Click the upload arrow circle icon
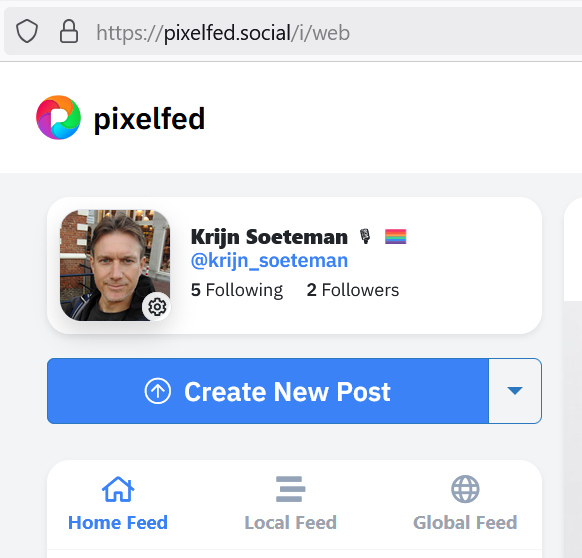The width and height of the screenshot is (582, 558). click(158, 391)
